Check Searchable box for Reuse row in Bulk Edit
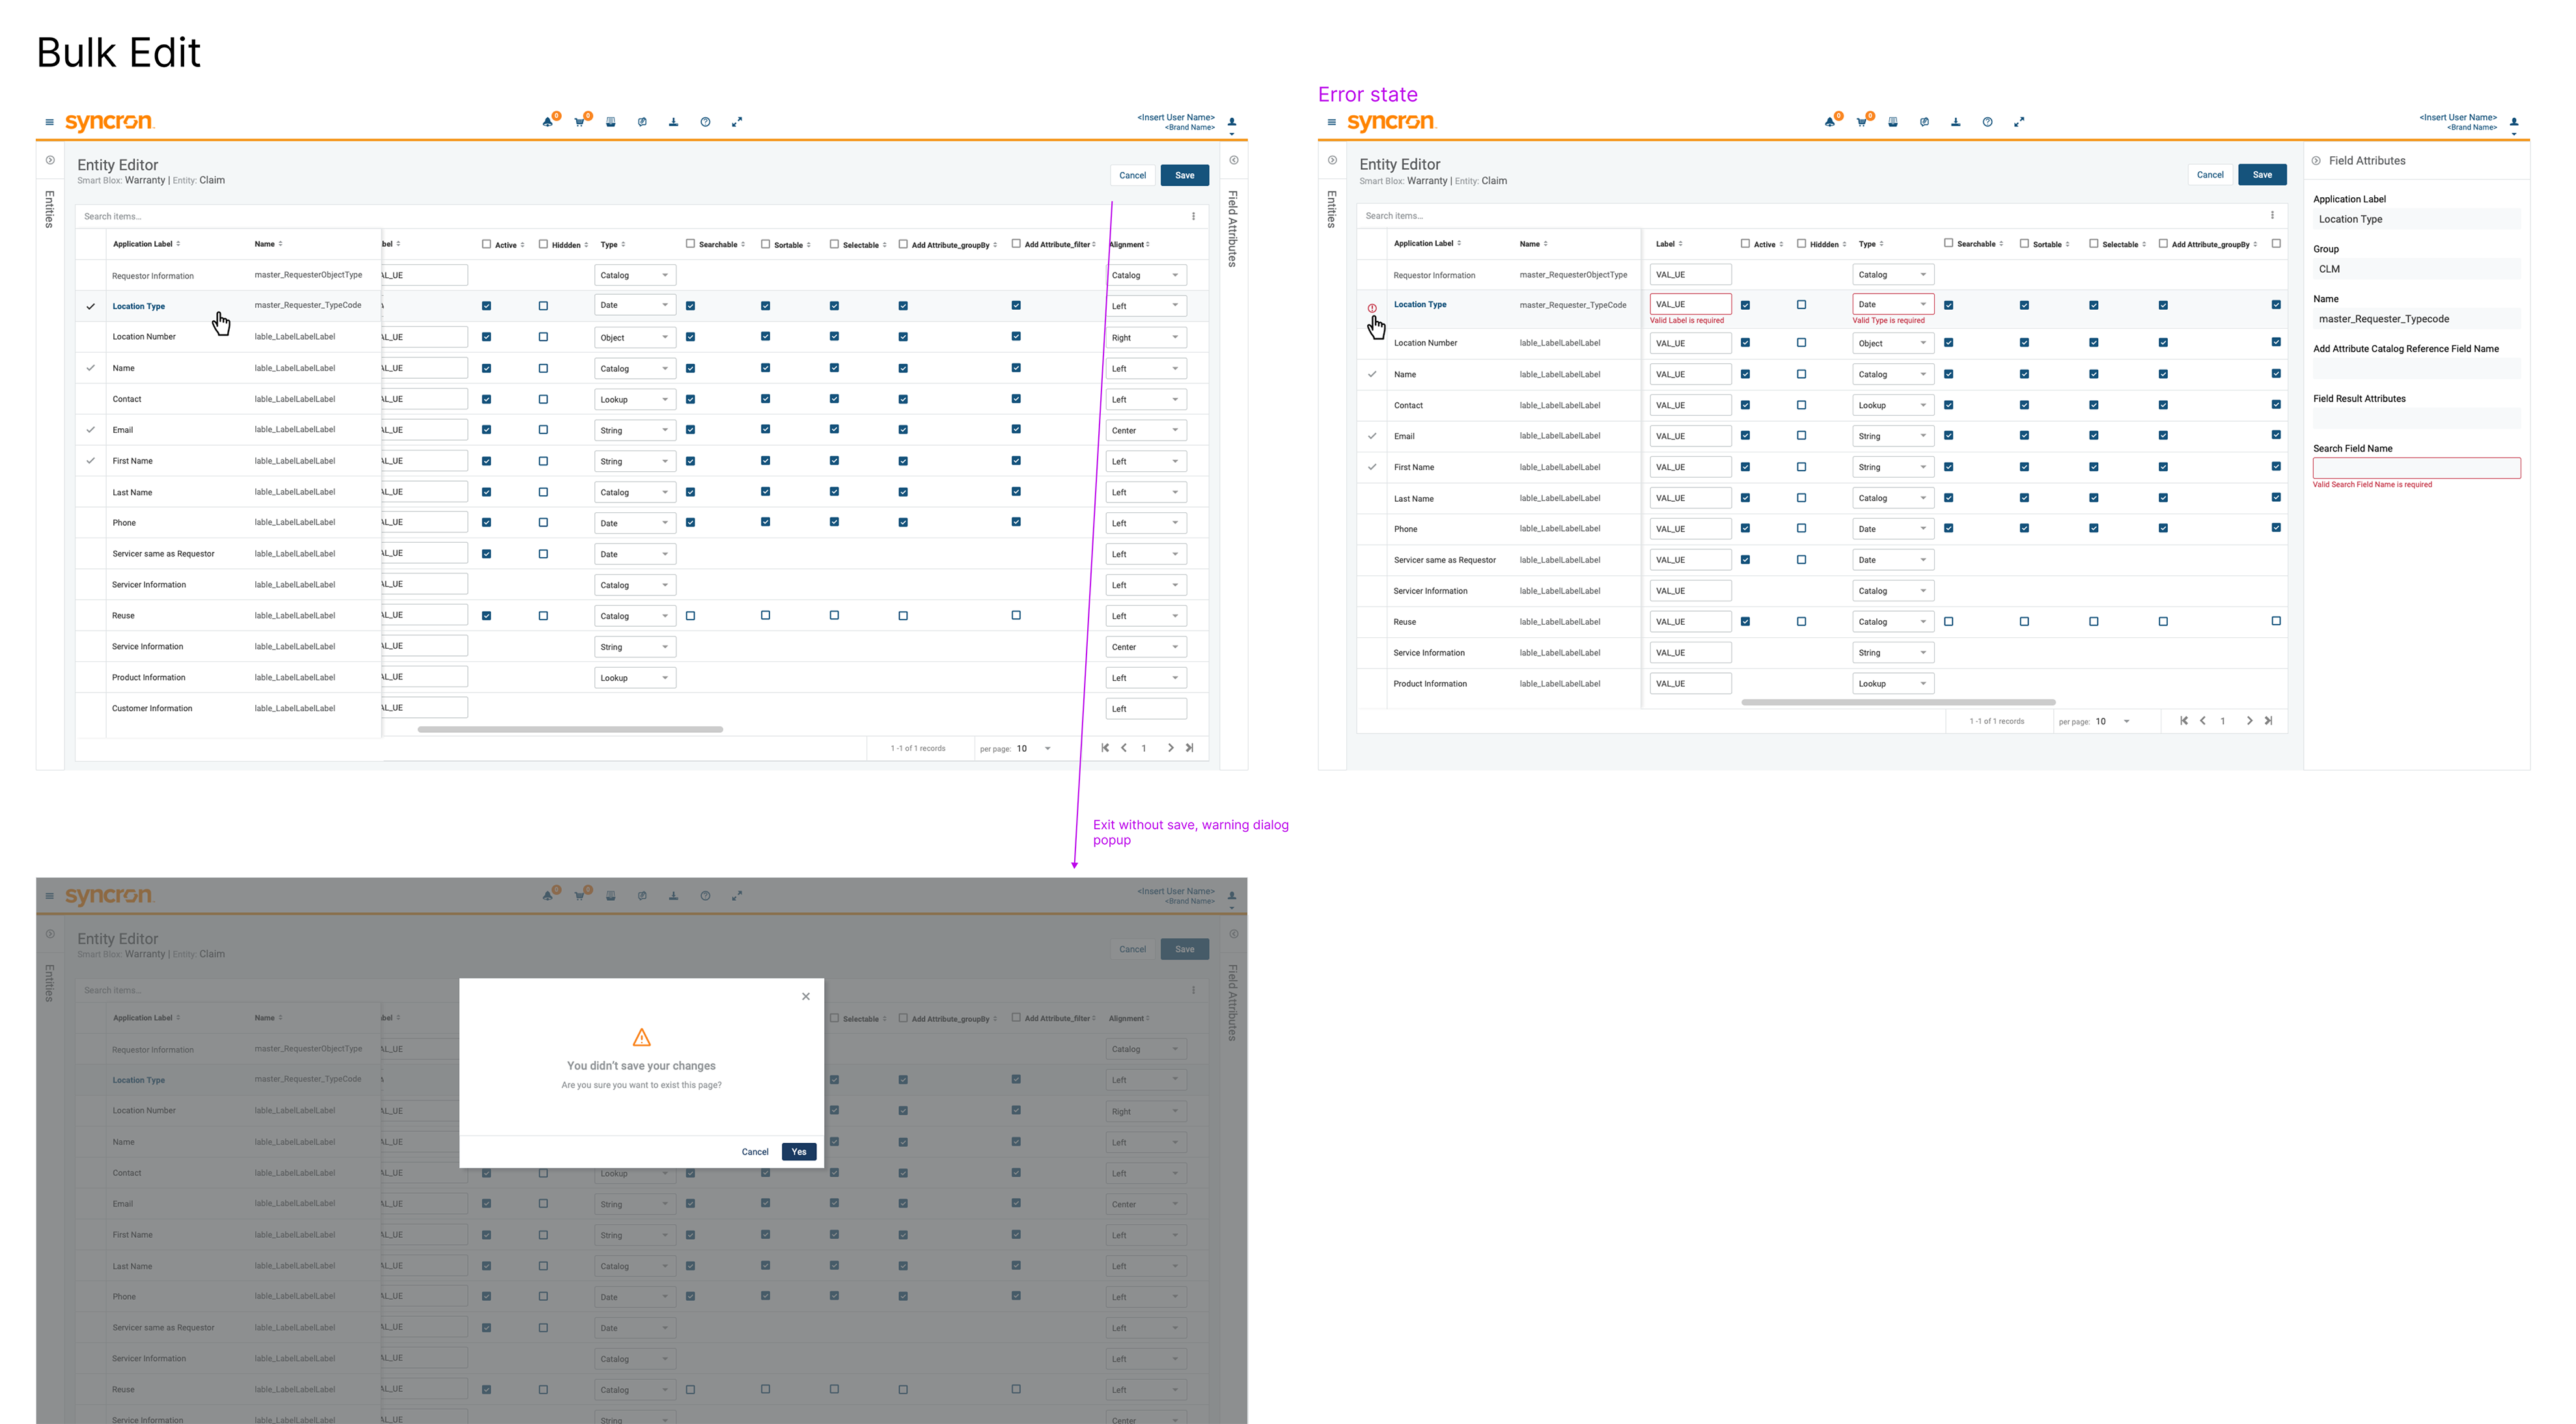The image size is (2576, 1424). [690, 616]
